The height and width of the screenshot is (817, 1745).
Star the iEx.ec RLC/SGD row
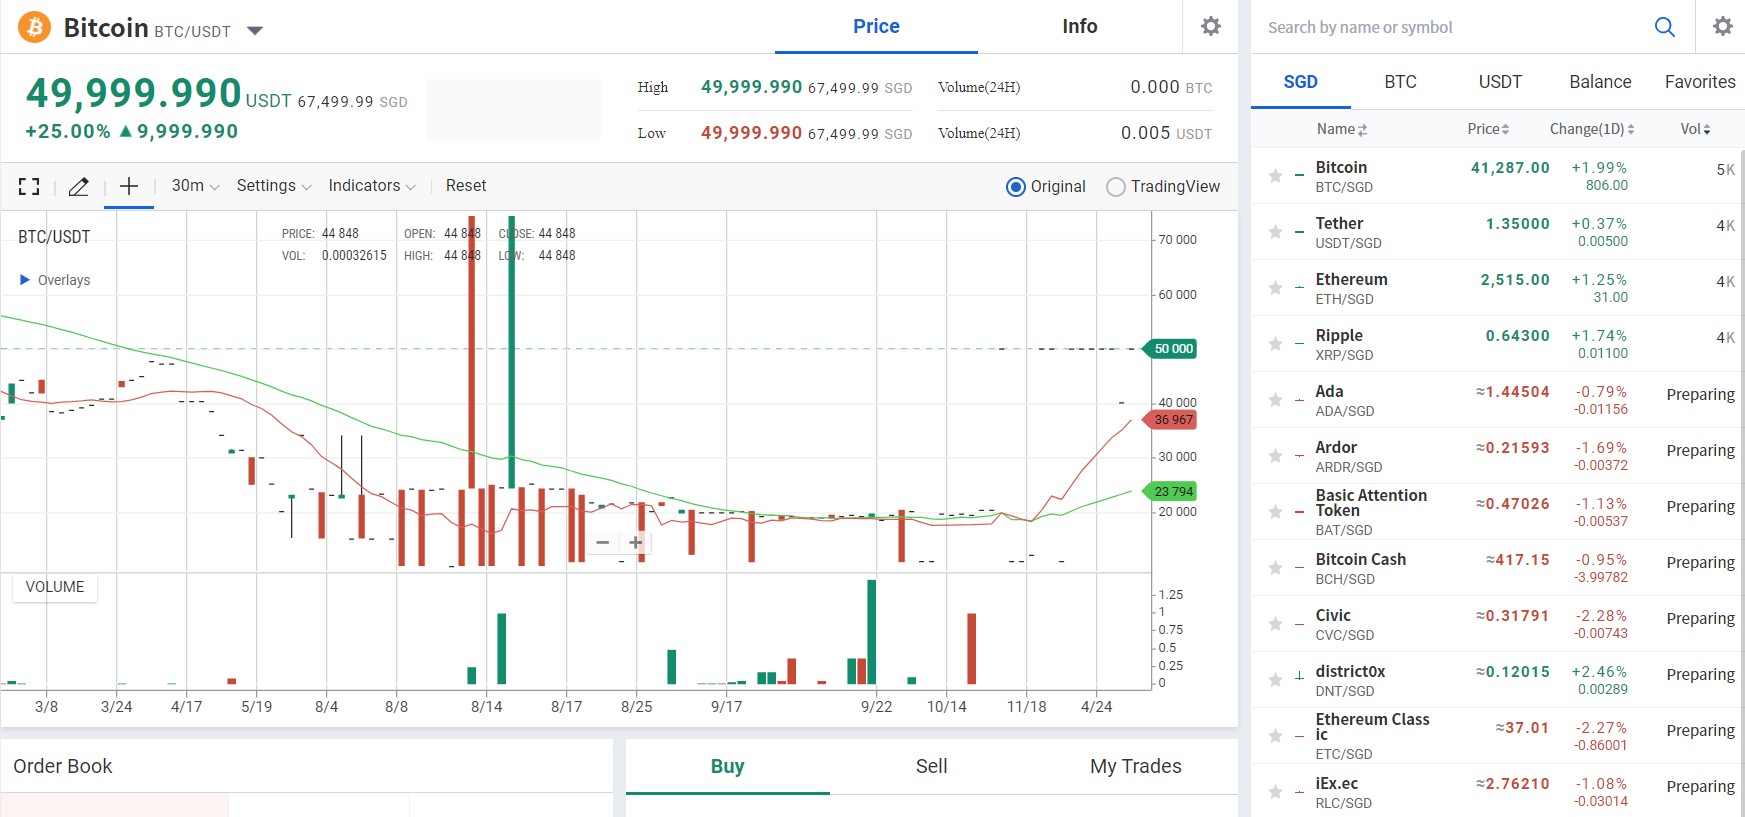point(1275,792)
